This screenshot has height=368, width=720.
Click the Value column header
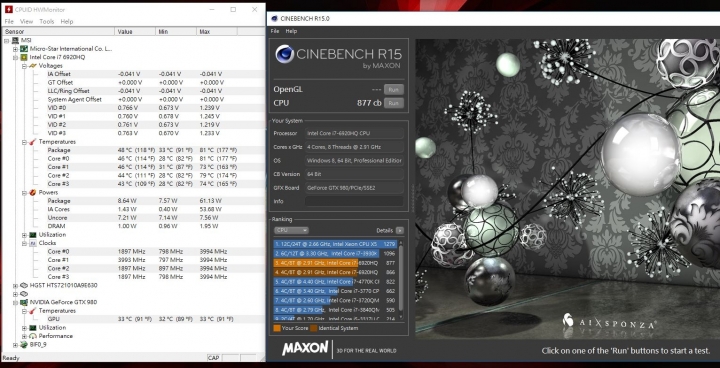click(x=135, y=32)
